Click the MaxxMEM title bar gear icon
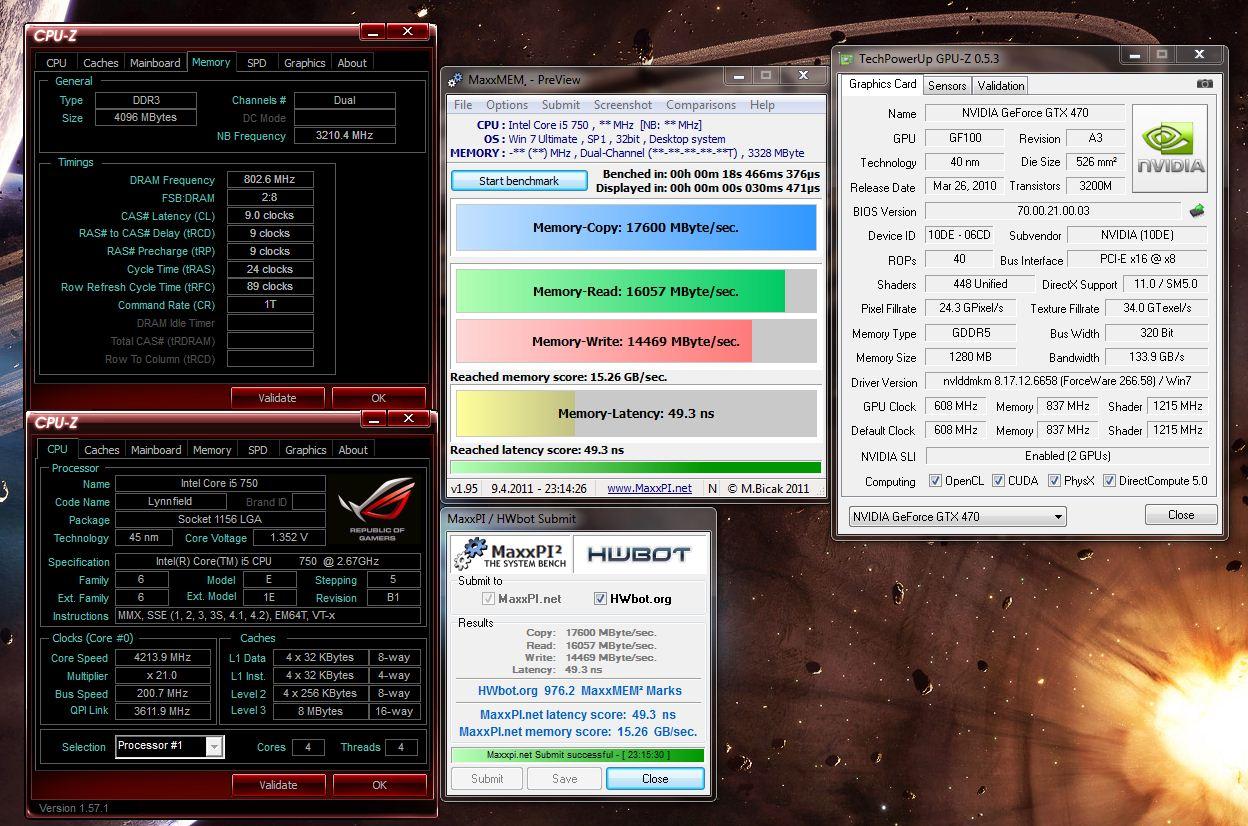 455,79
